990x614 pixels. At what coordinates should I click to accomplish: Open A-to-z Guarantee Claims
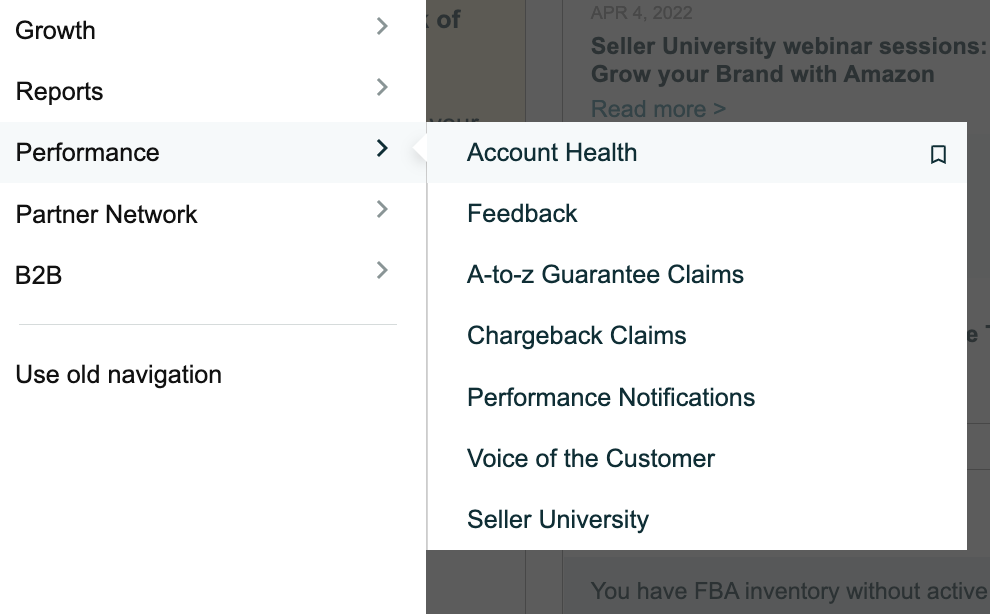pyautogui.click(x=605, y=275)
